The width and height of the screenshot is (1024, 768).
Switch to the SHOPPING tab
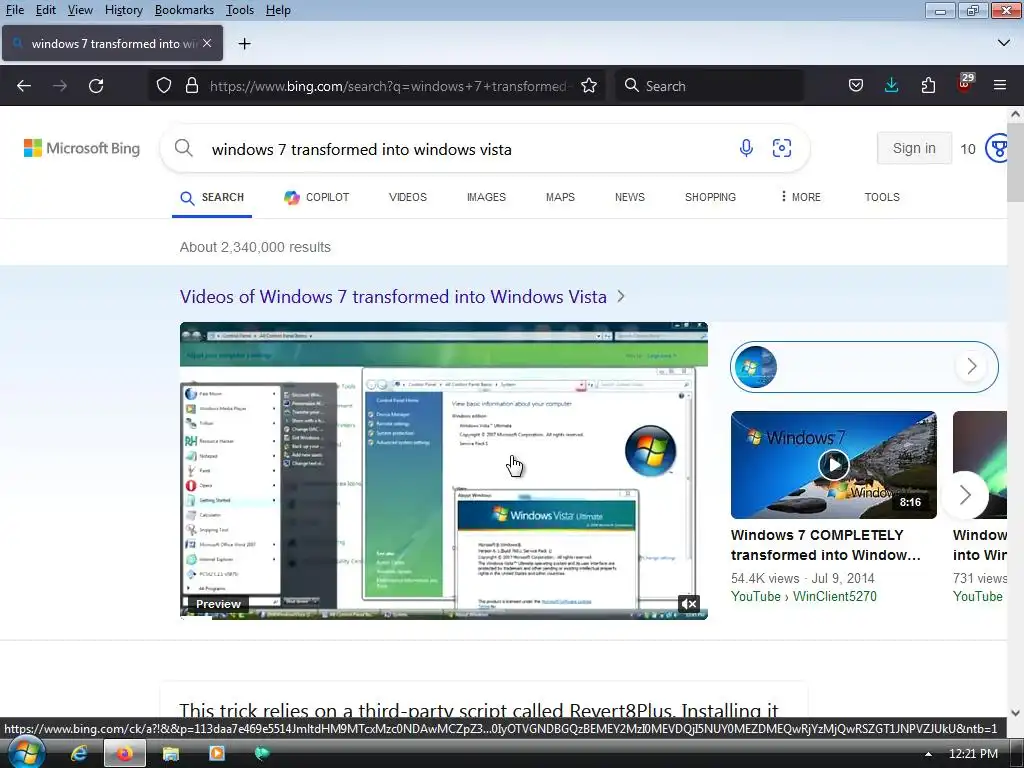[711, 197]
